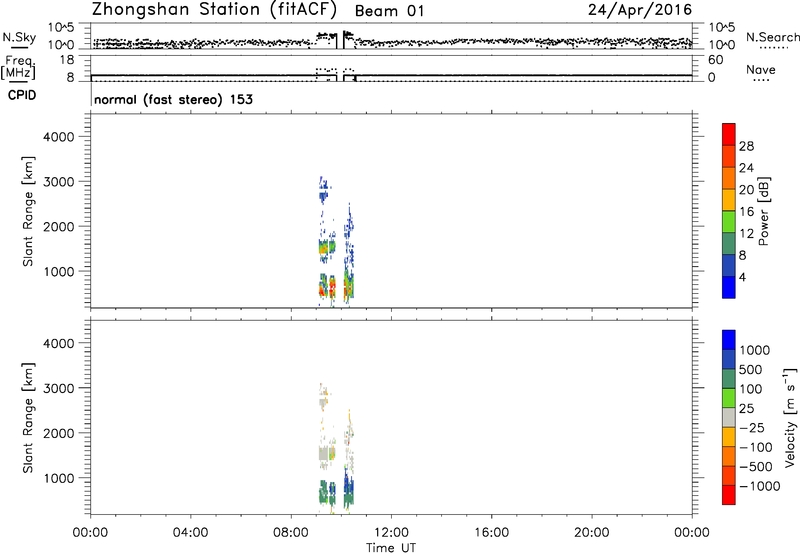Click the -25 label on Velocity colorbar
This screenshot has width=800, height=554.
[x=752, y=427]
